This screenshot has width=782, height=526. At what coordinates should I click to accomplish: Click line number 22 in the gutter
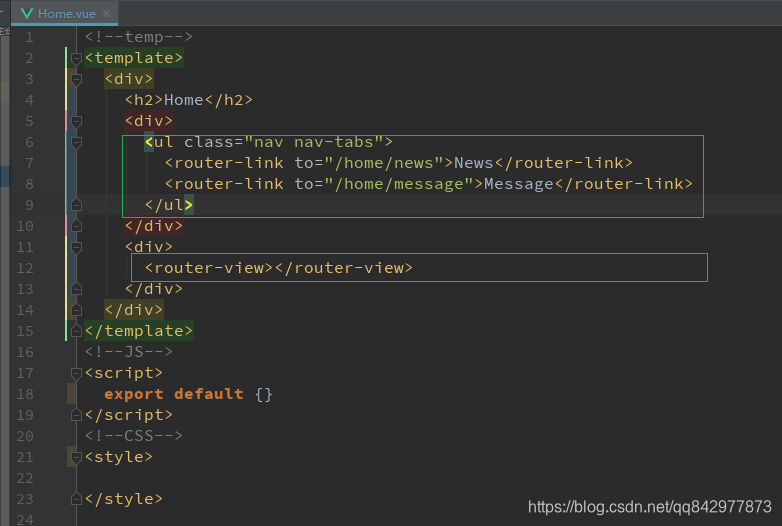point(25,479)
